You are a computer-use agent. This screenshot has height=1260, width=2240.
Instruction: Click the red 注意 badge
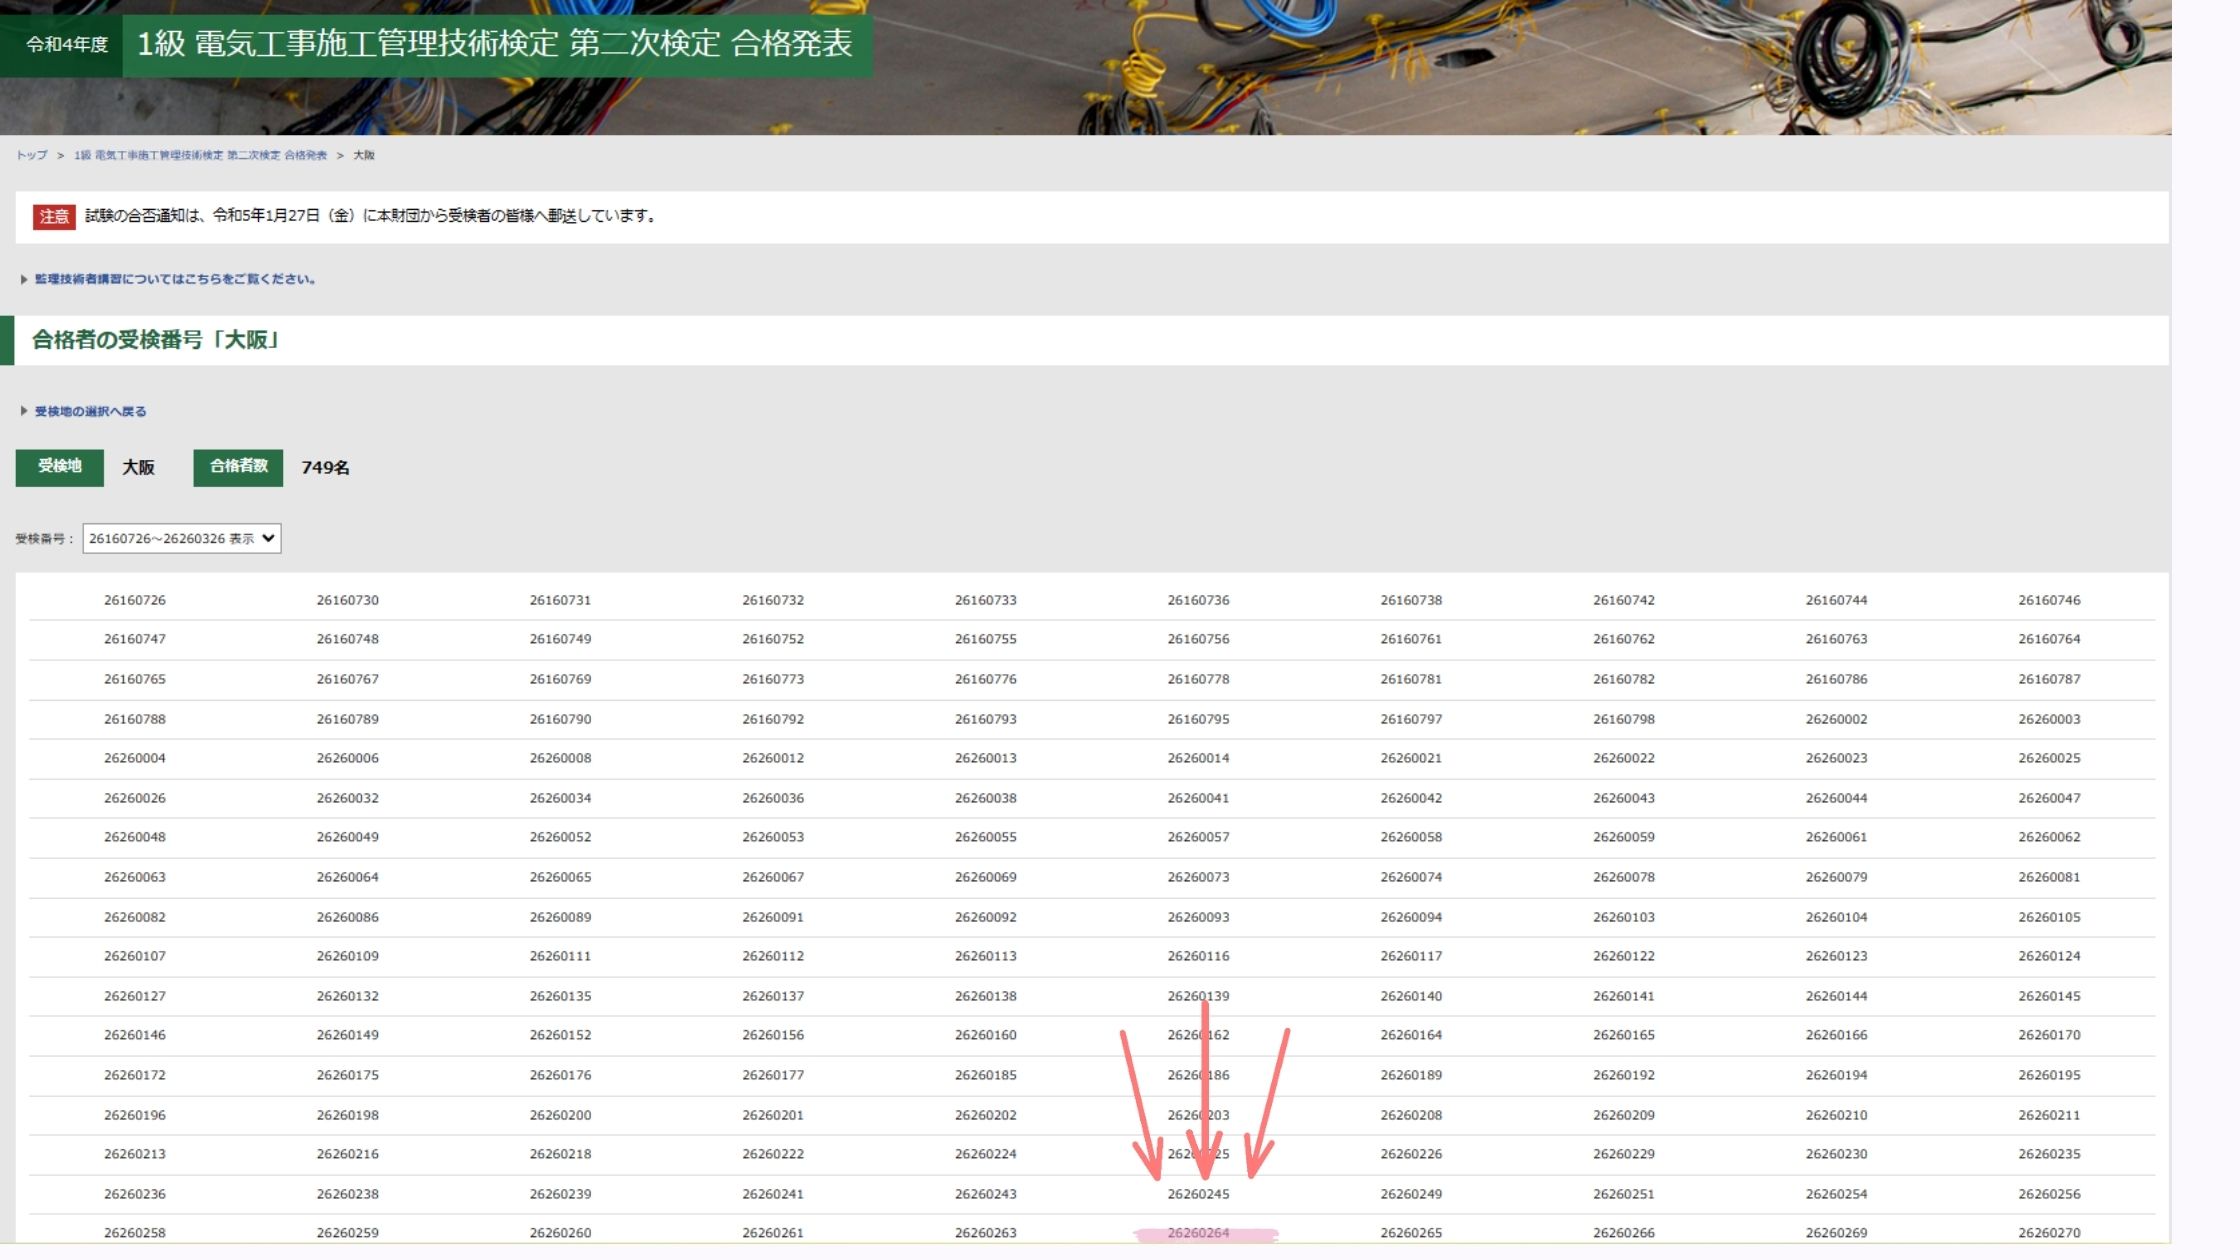click(54, 216)
